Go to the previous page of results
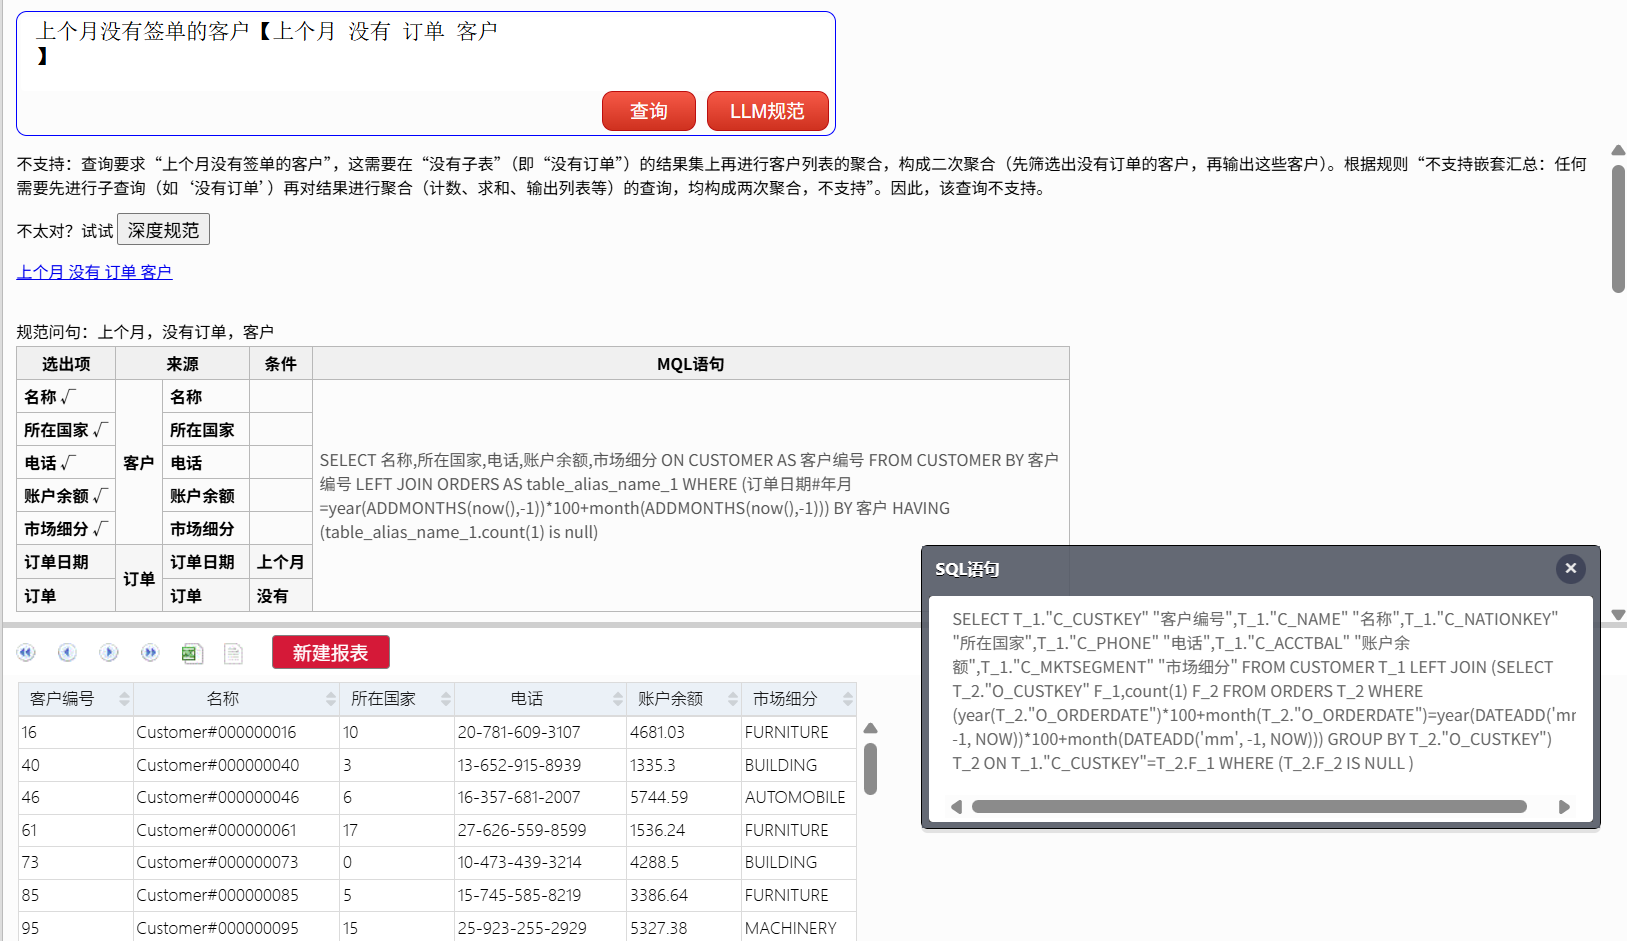Screen dimensions: 1627x941 pos(67,653)
